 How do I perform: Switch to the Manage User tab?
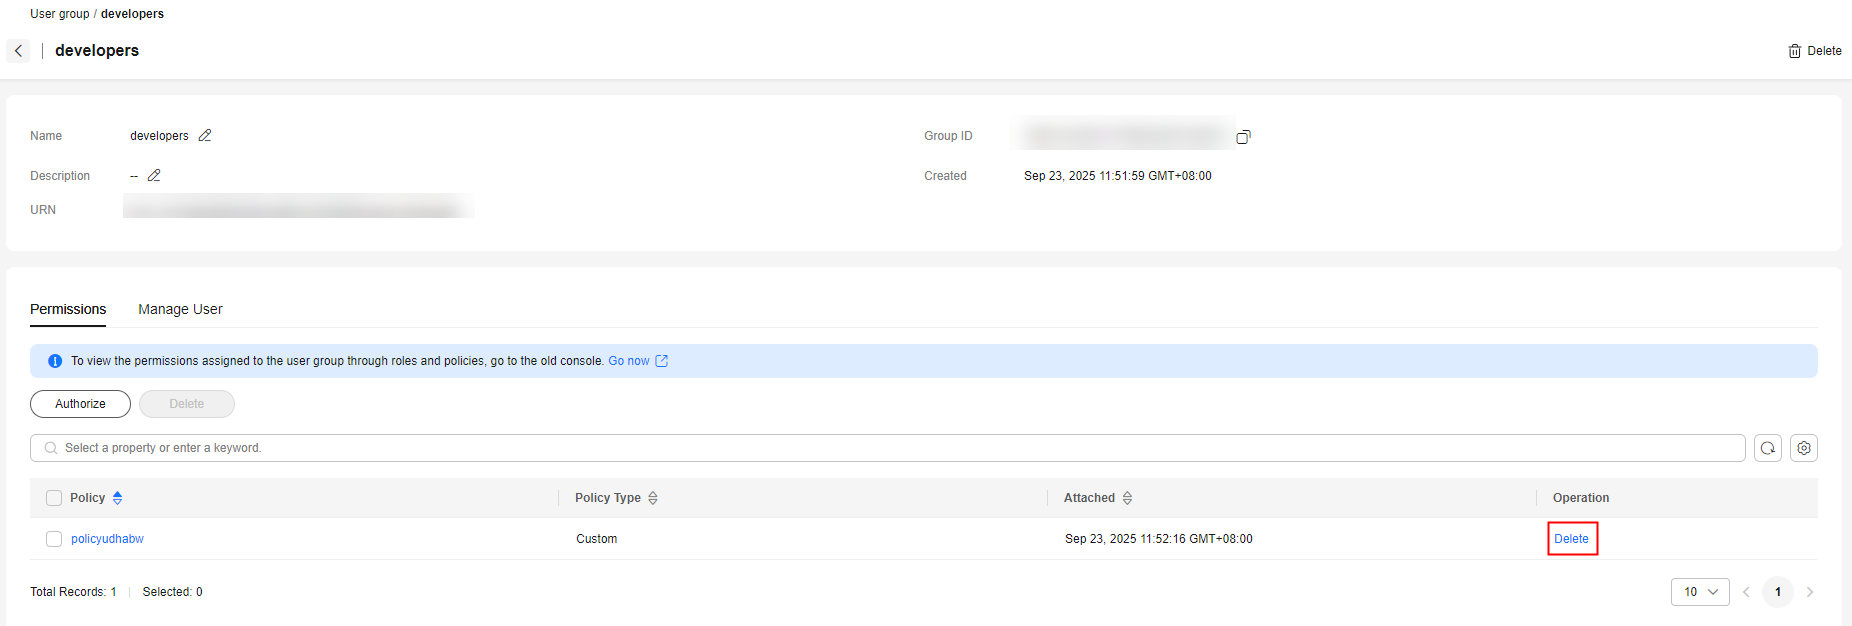pyautogui.click(x=180, y=310)
